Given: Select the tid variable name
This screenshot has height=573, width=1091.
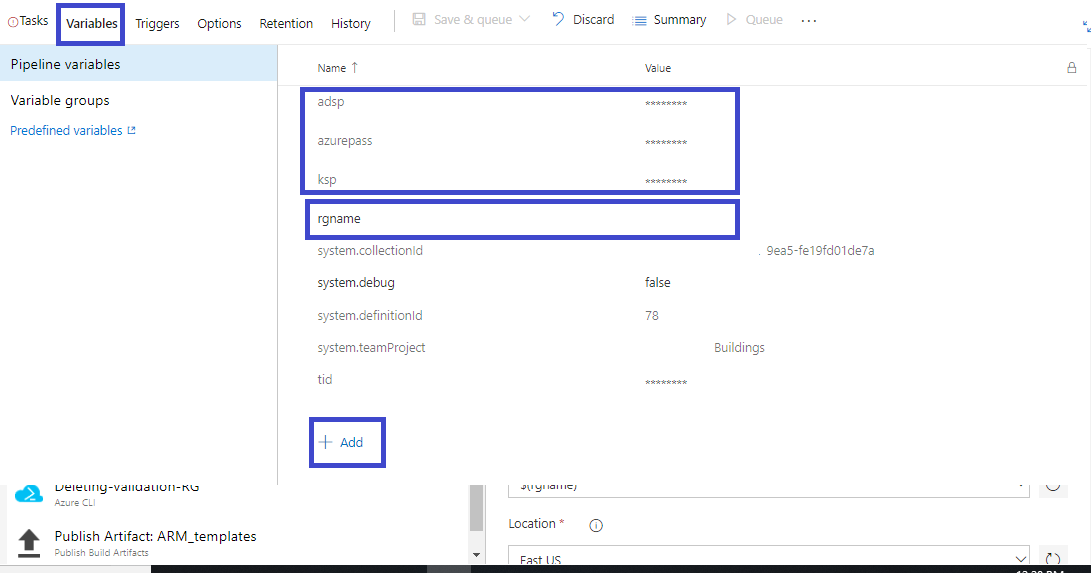Looking at the screenshot, I should coord(324,379).
